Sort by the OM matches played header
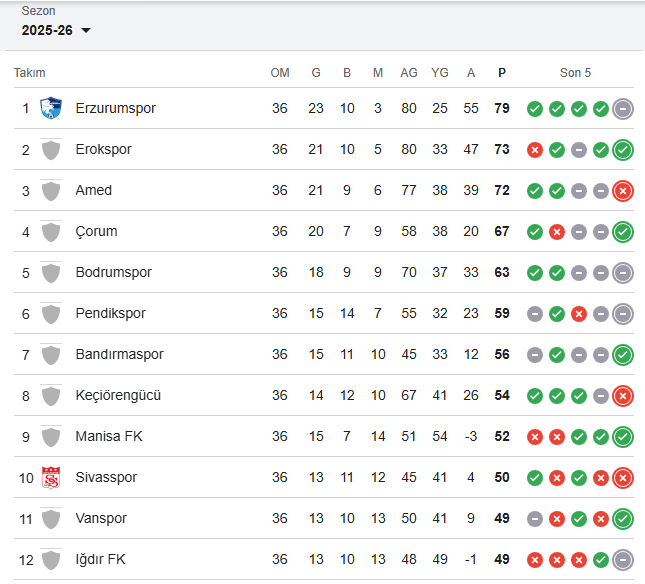The width and height of the screenshot is (645, 584). [280, 73]
